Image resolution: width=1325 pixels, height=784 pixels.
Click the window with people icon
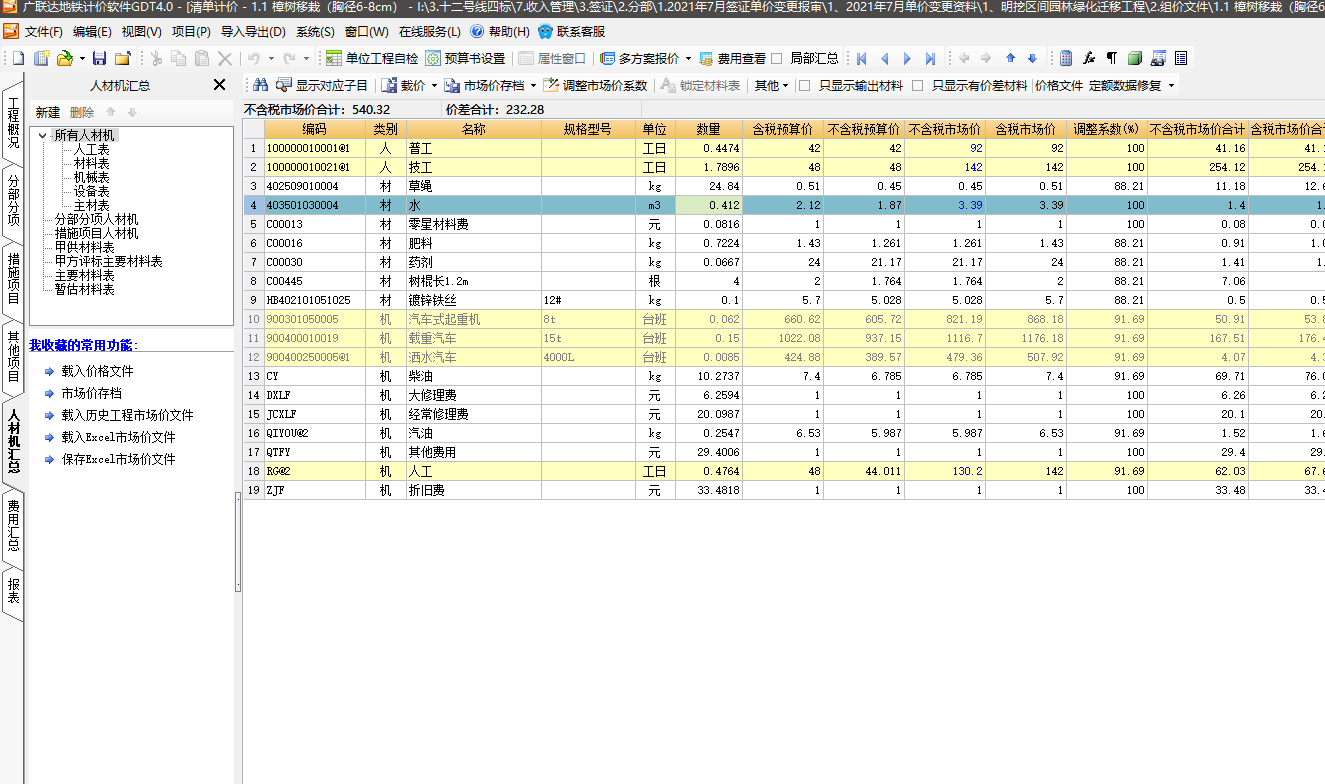1158,59
